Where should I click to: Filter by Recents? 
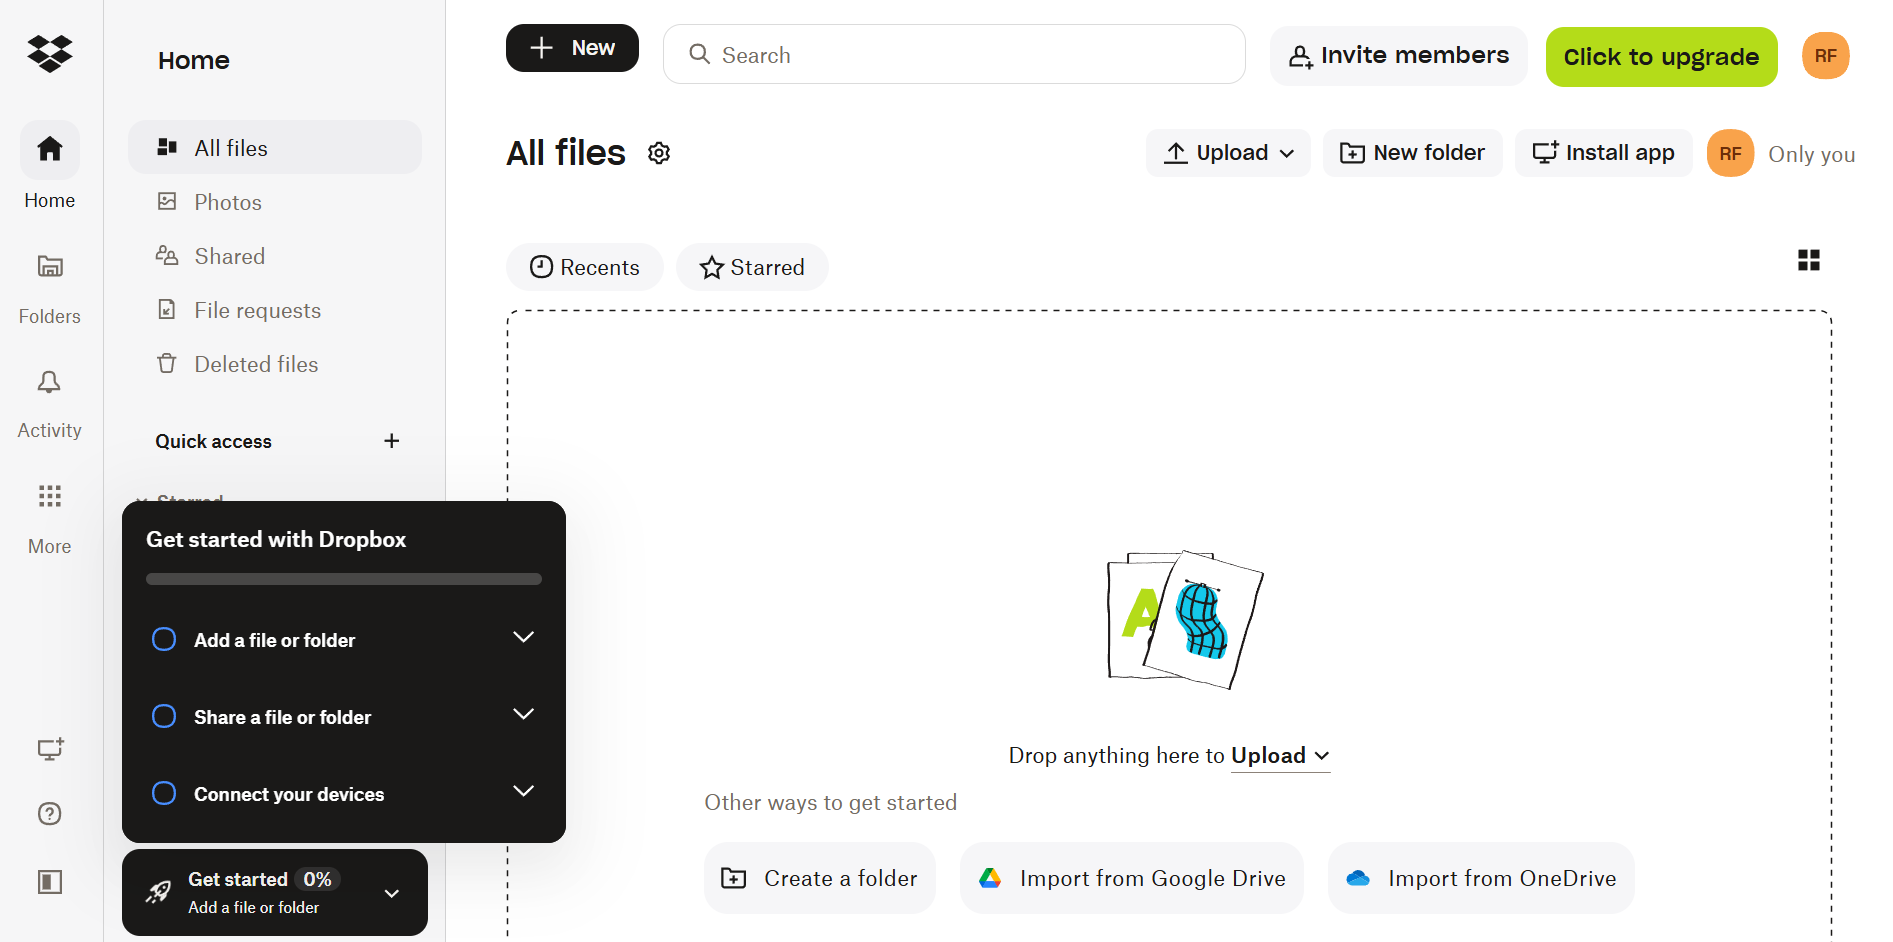(x=585, y=267)
